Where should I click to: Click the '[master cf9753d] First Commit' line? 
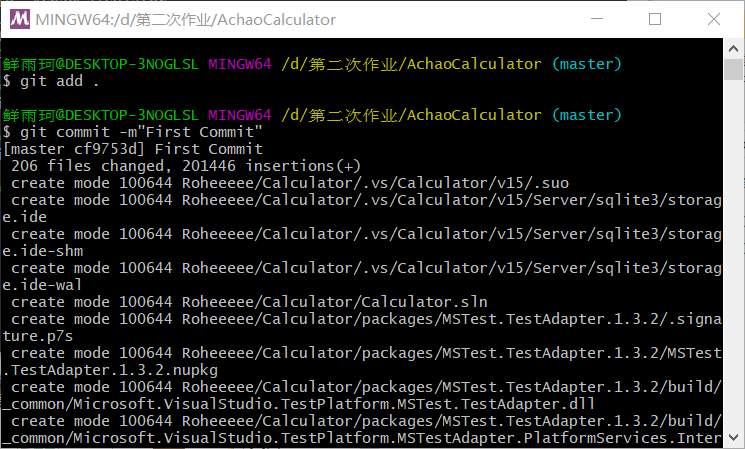click(133, 149)
